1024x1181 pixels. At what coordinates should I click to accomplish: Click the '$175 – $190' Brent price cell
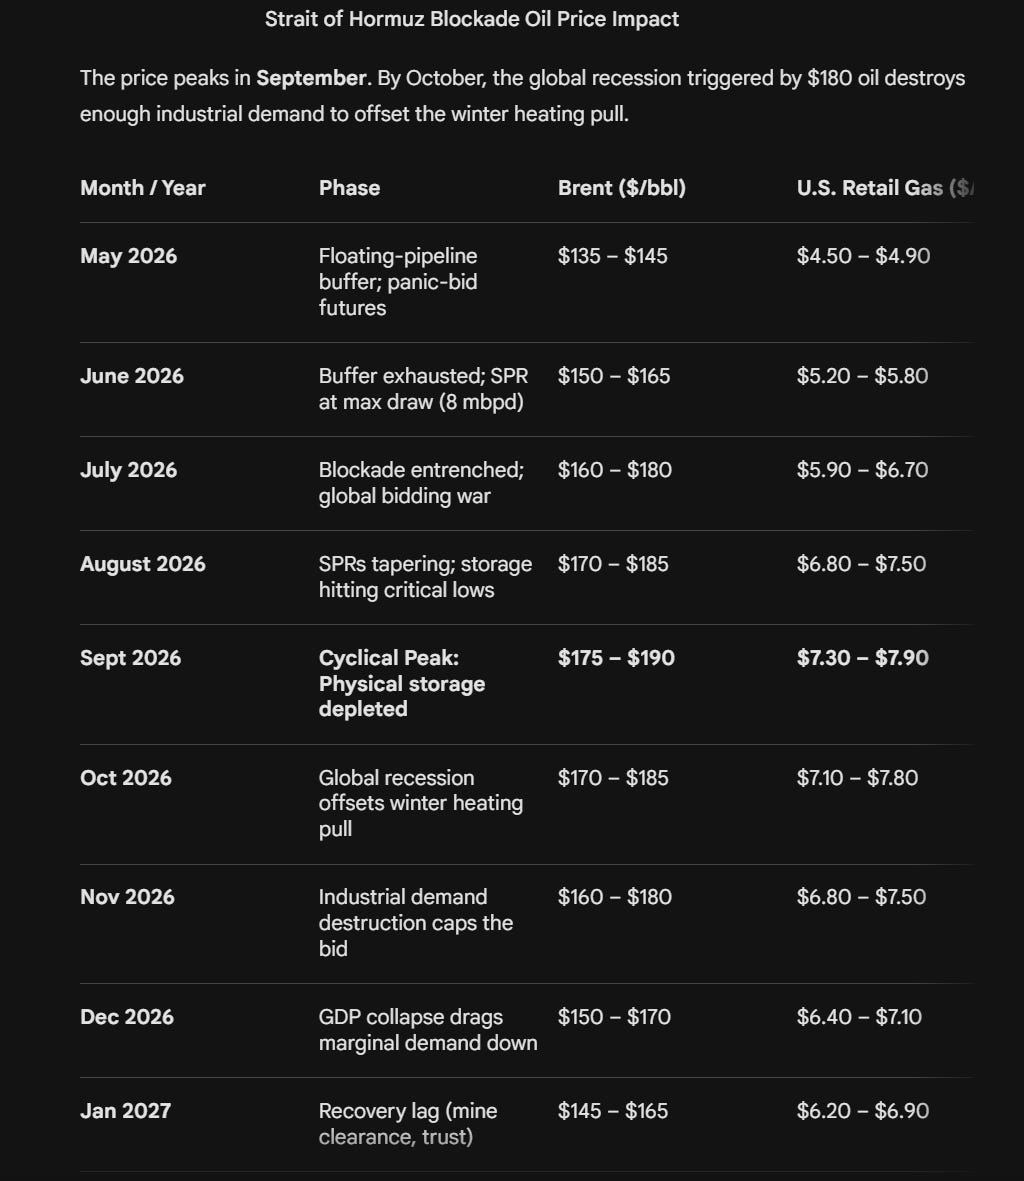point(616,658)
